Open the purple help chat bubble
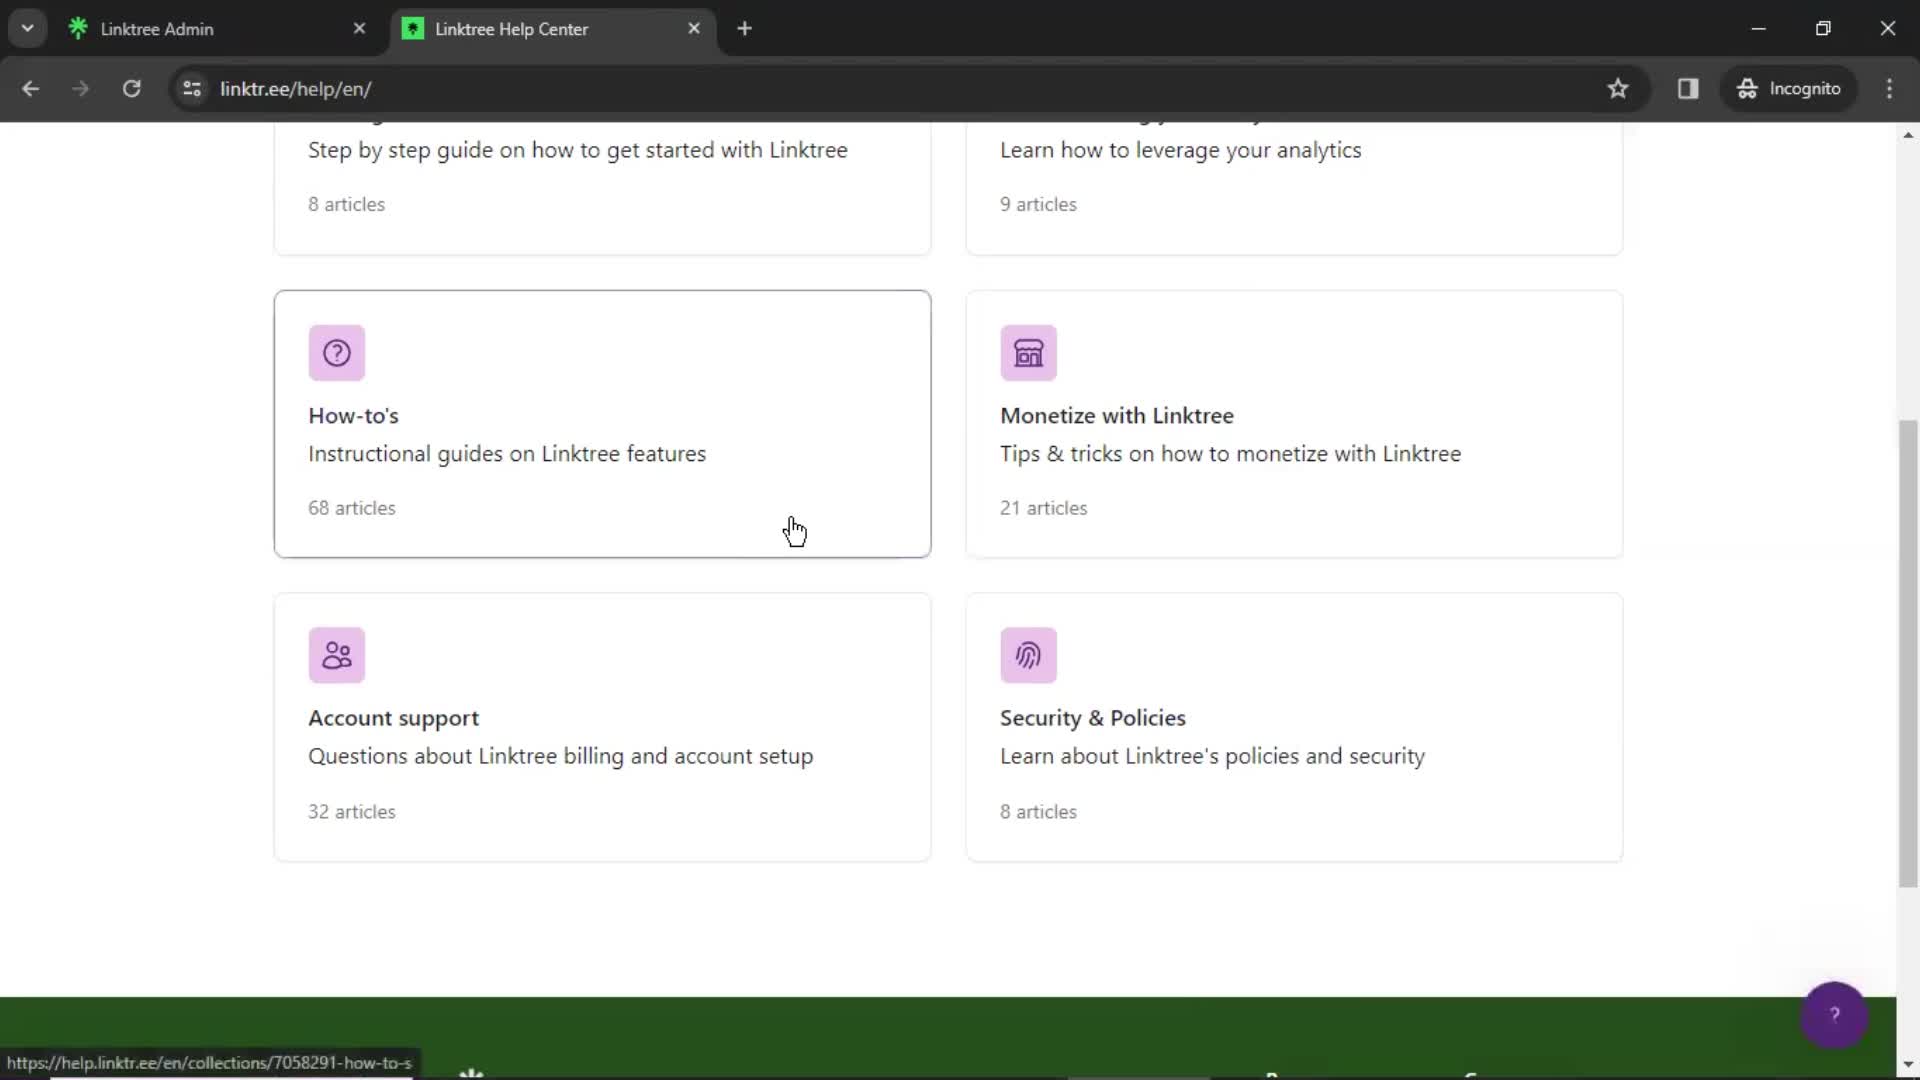 pyautogui.click(x=1833, y=1015)
